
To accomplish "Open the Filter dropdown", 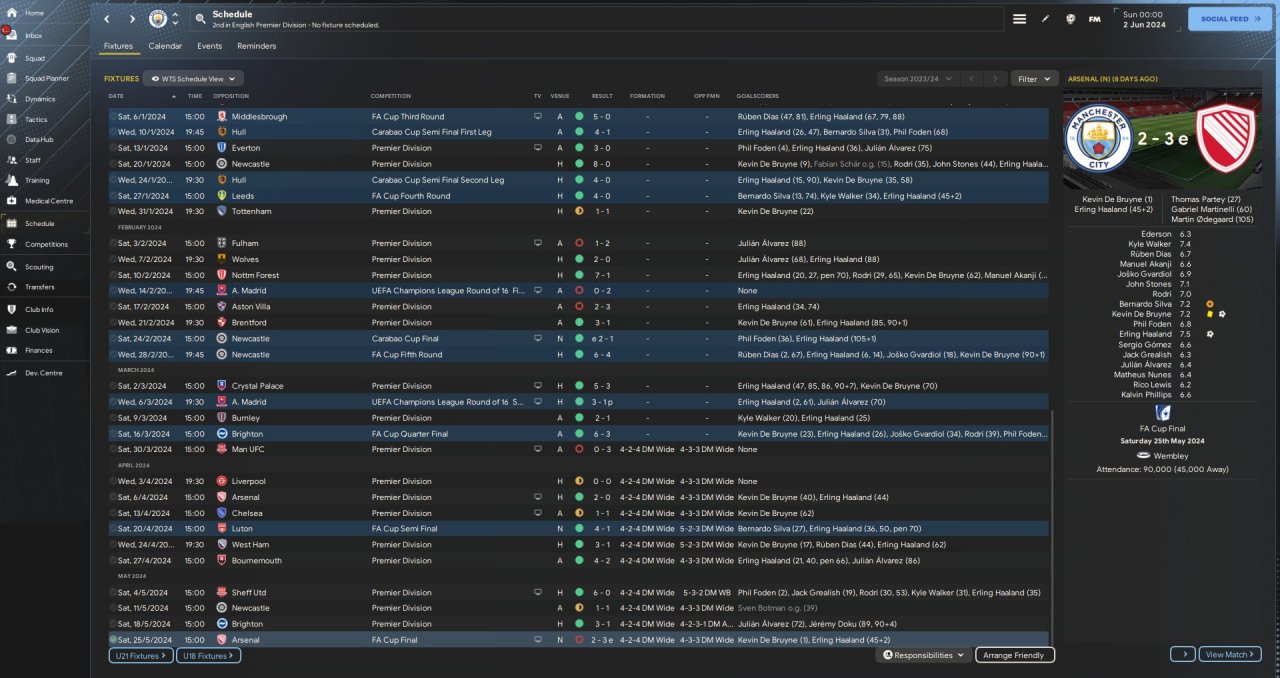I will 1034,78.
